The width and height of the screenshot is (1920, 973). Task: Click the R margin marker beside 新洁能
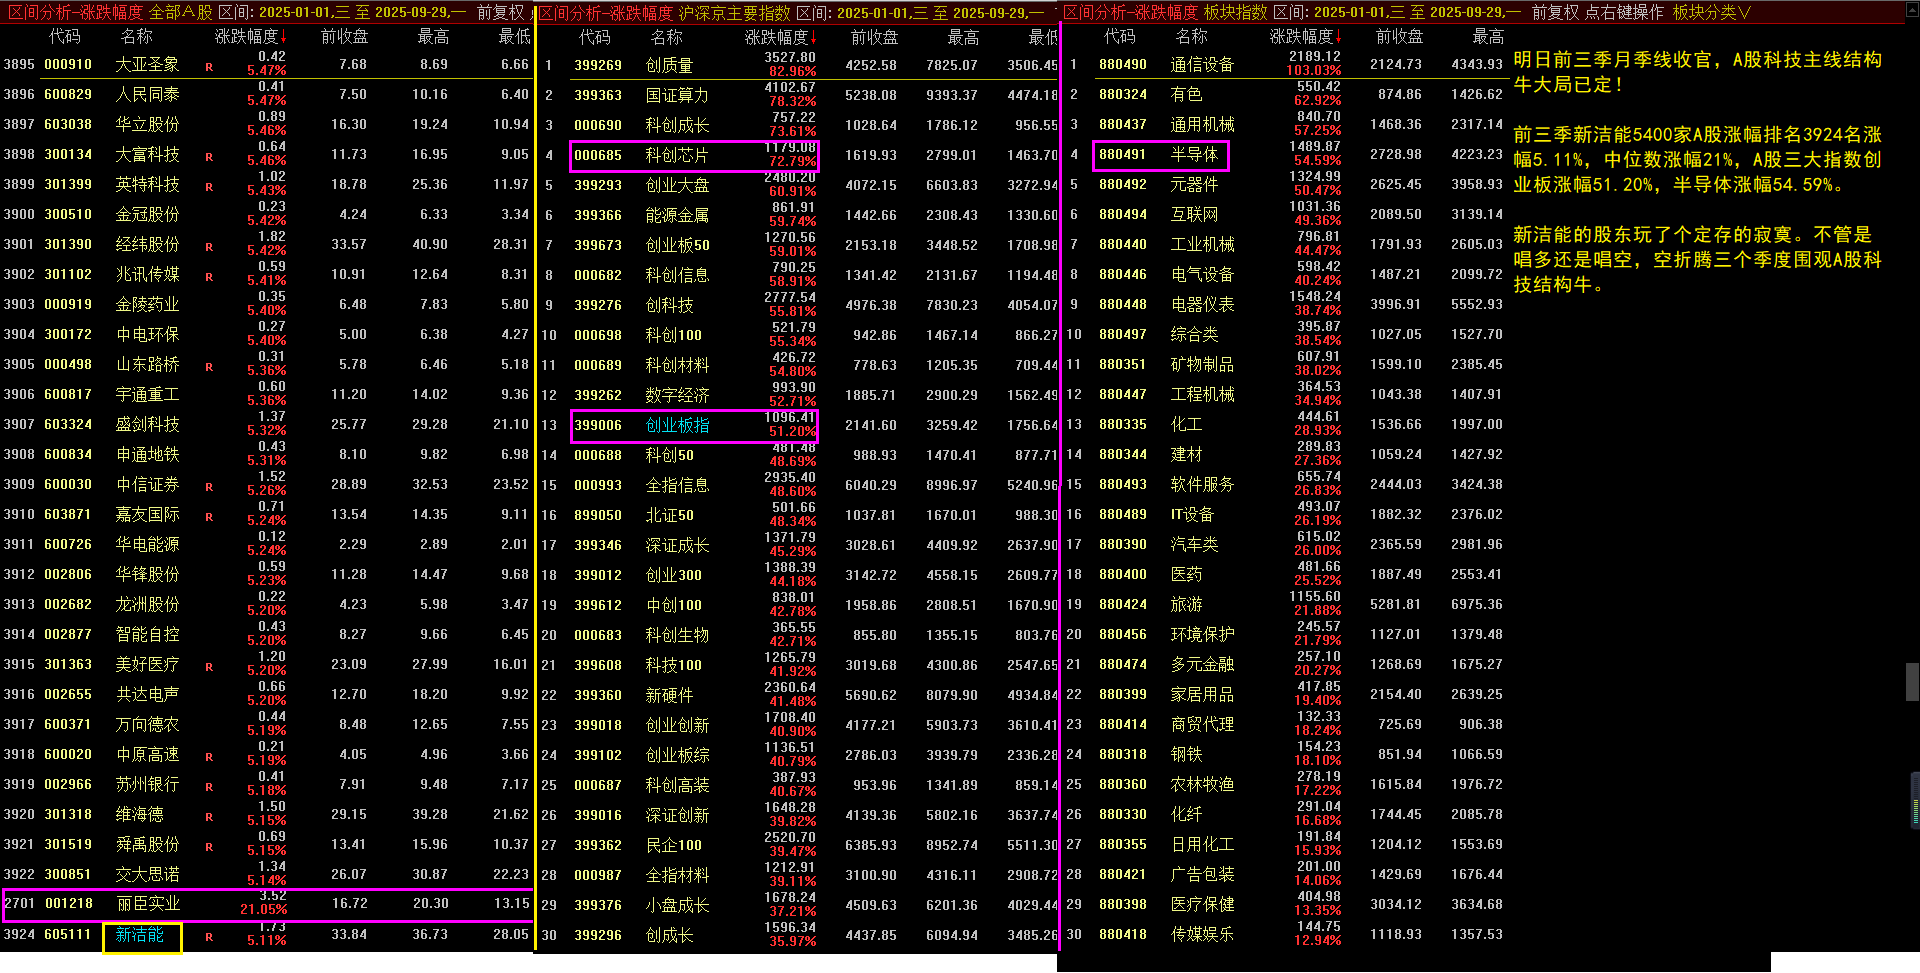[x=209, y=937]
